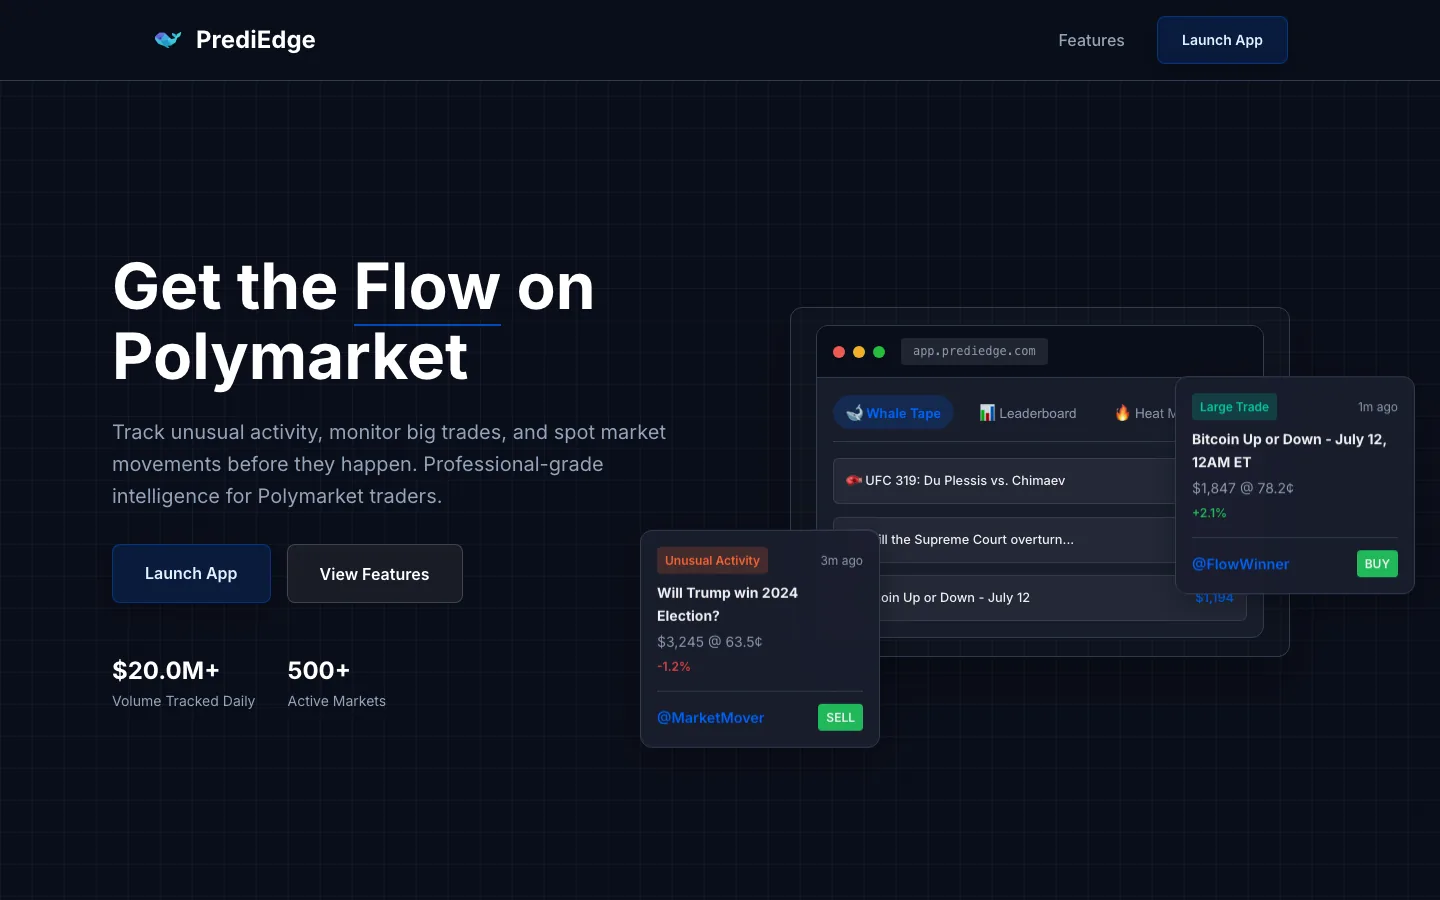Screen dimensions: 1440x900
Task: Click the Volume Tracked Daily label
Action: (x=183, y=701)
